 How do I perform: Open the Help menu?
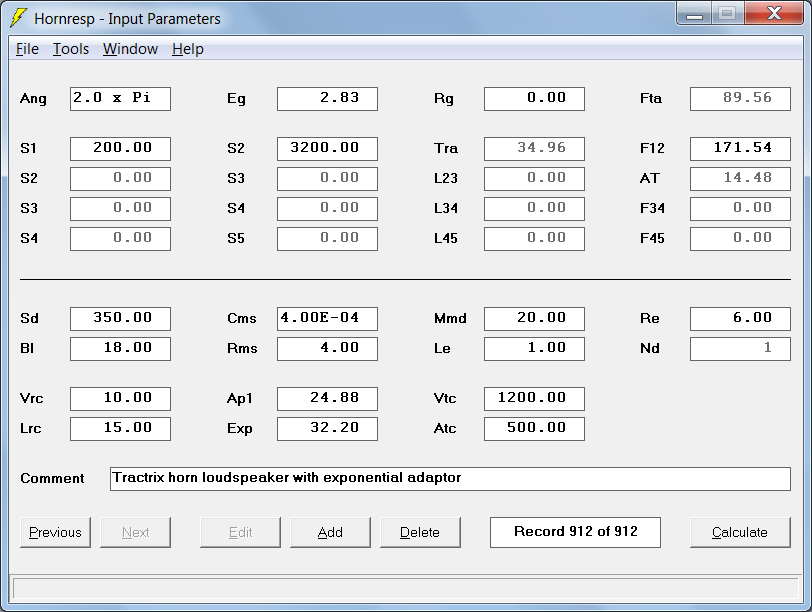[187, 49]
